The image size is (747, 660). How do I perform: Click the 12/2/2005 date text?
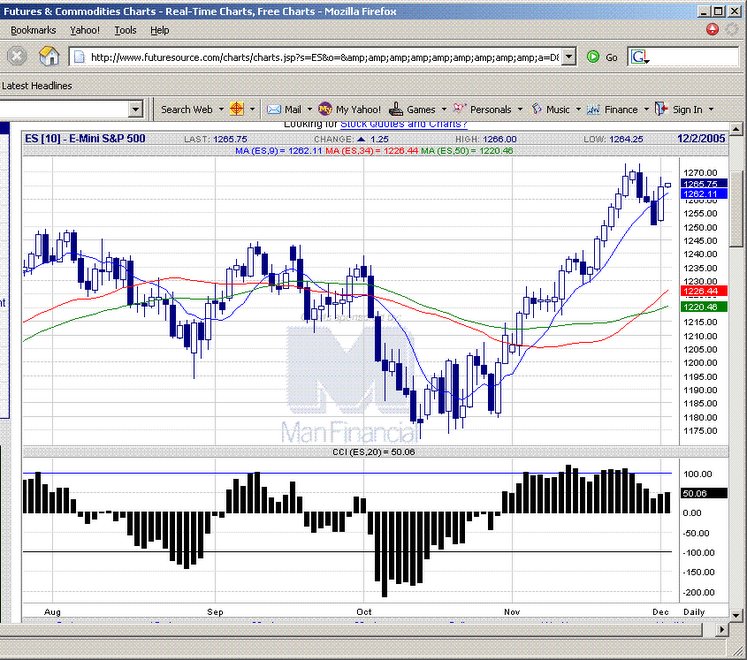coord(701,139)
